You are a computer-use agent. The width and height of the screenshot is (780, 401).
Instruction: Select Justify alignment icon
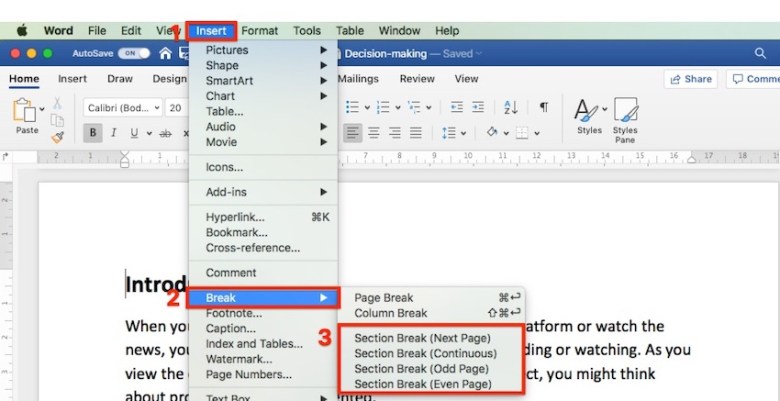coord(416,133)
